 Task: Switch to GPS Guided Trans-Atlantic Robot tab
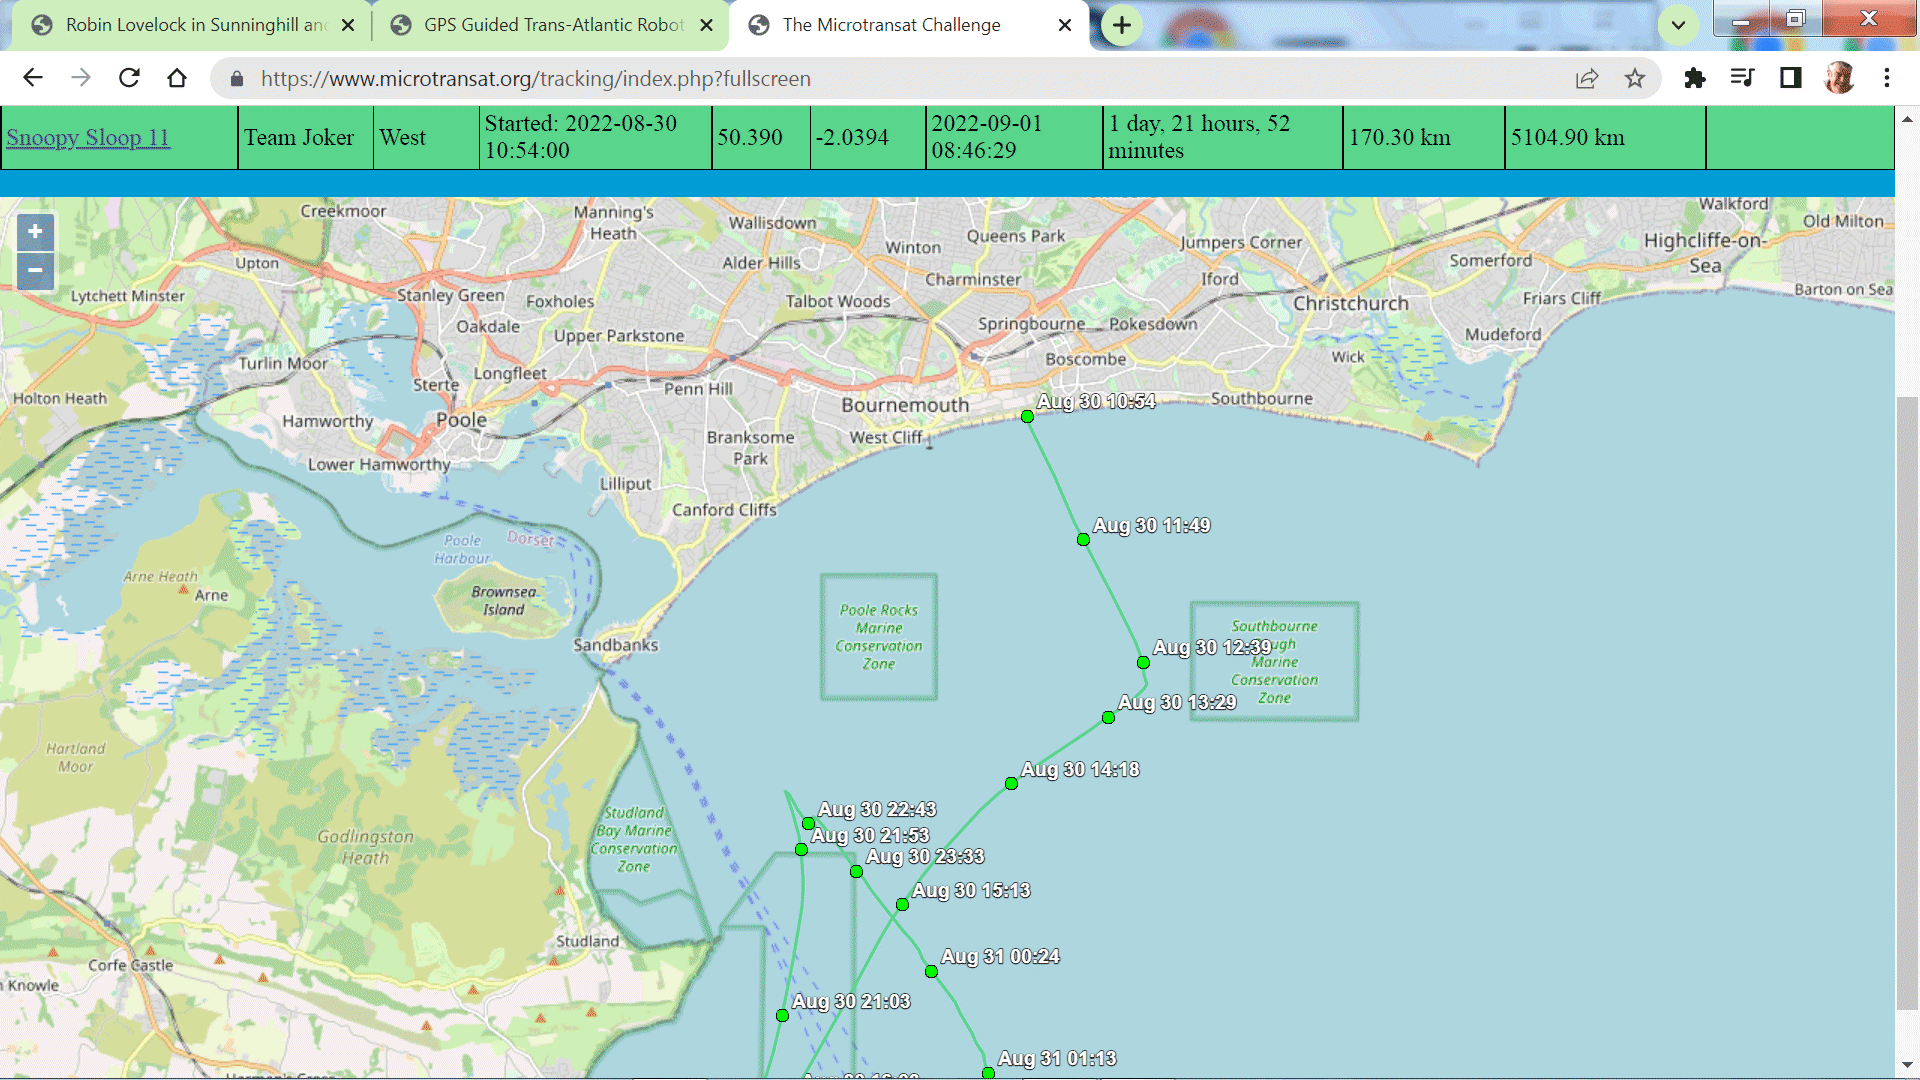coord(553,25)
